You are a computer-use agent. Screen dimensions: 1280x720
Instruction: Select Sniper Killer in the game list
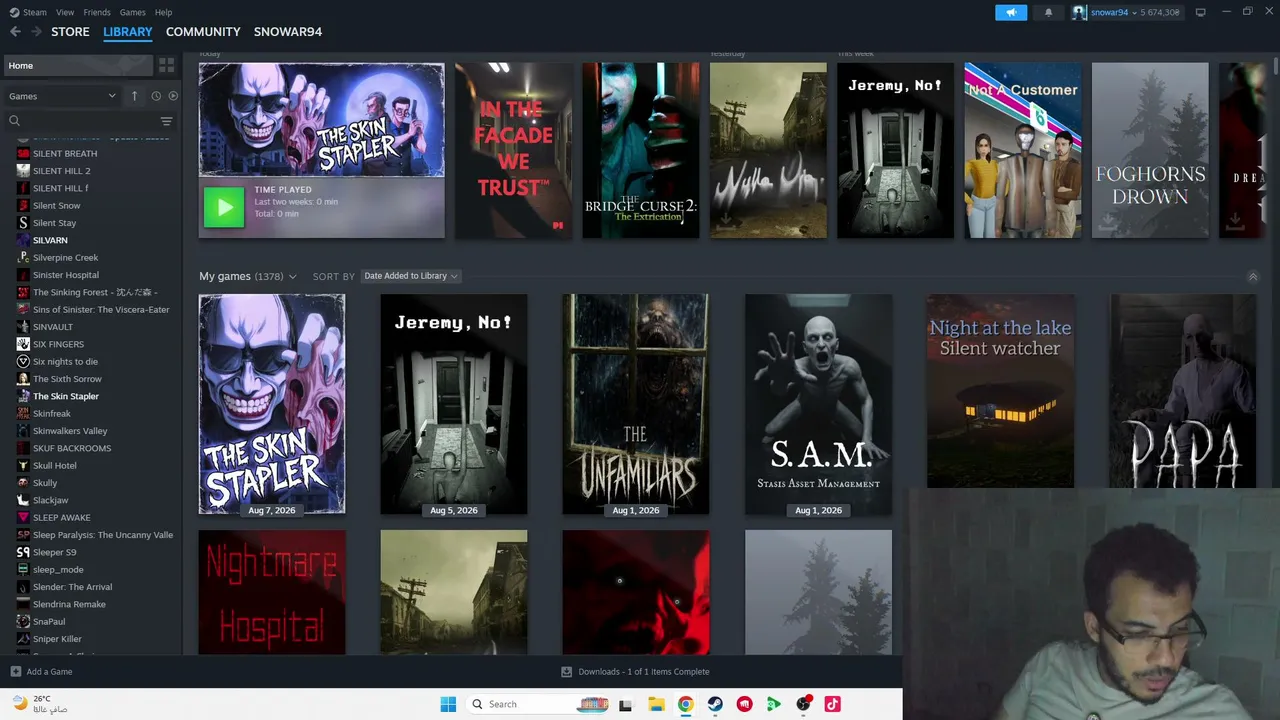(x=57, y=639)
